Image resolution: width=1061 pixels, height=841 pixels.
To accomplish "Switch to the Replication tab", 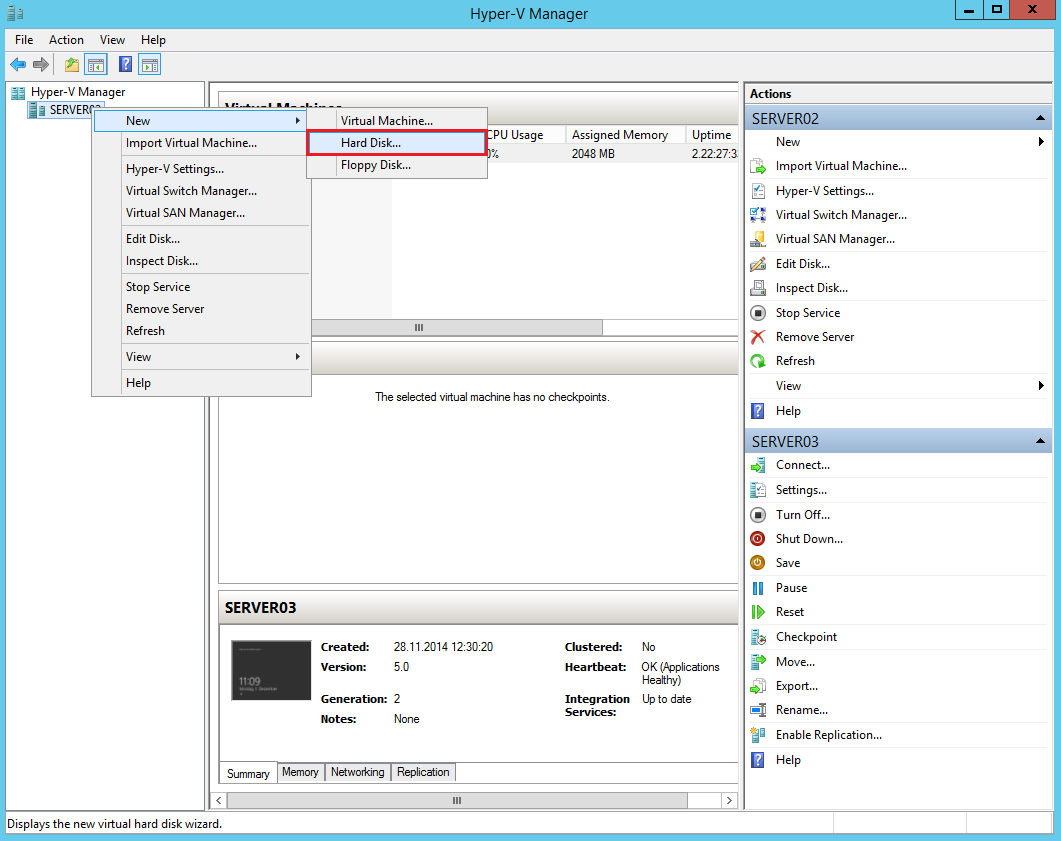I will (423, 772).
